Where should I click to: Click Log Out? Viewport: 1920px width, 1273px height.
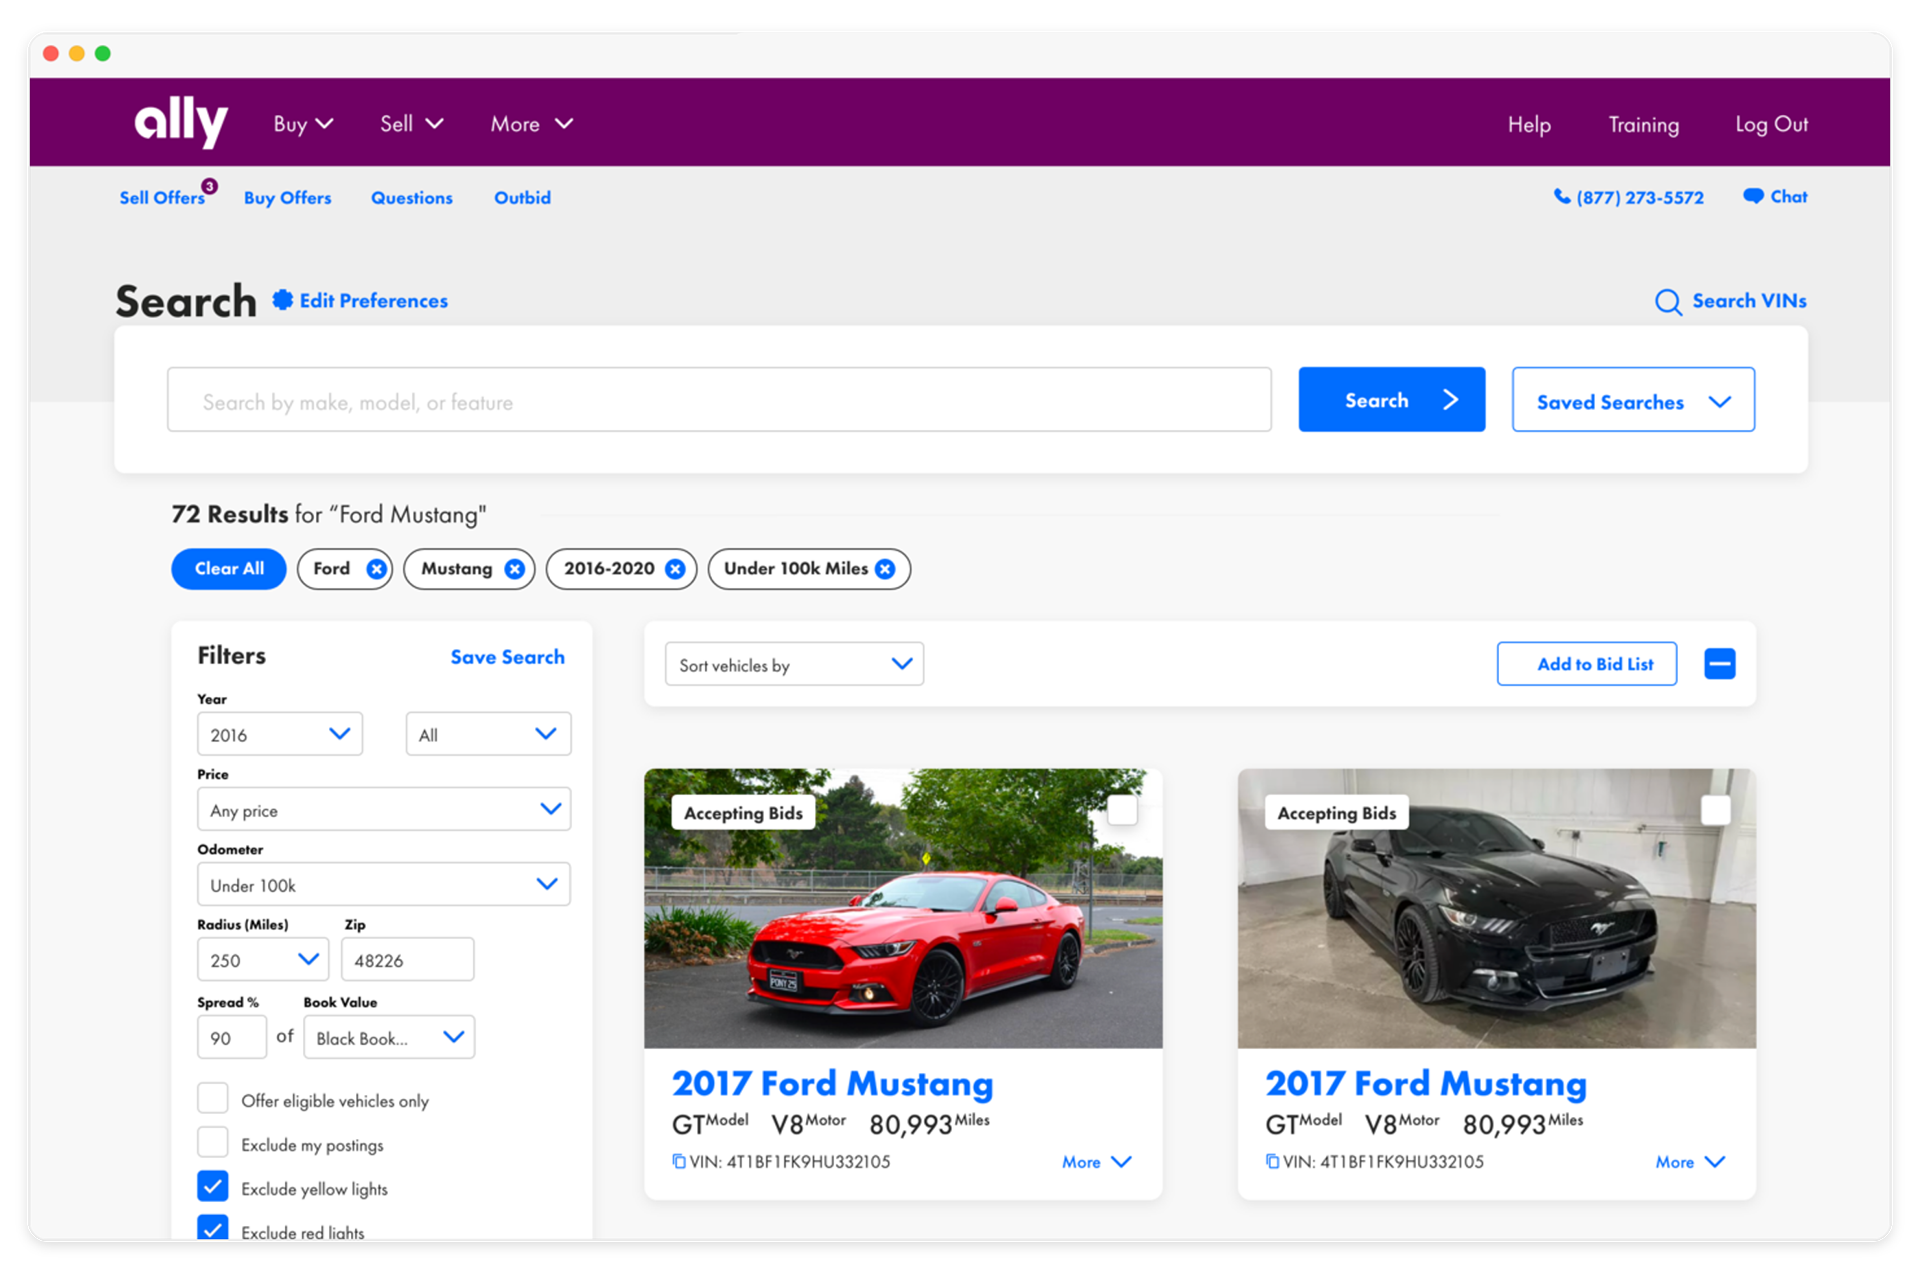point(1771,125)
